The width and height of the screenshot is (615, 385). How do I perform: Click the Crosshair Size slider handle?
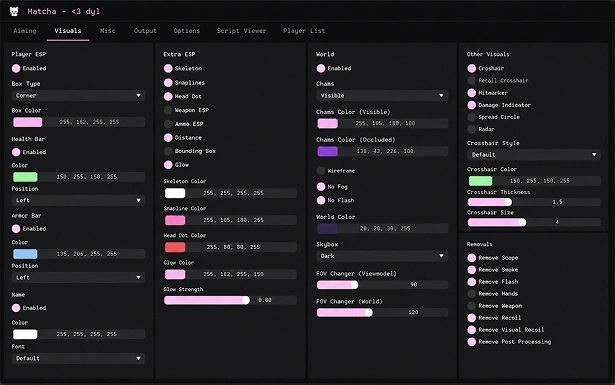coord(522,222)
